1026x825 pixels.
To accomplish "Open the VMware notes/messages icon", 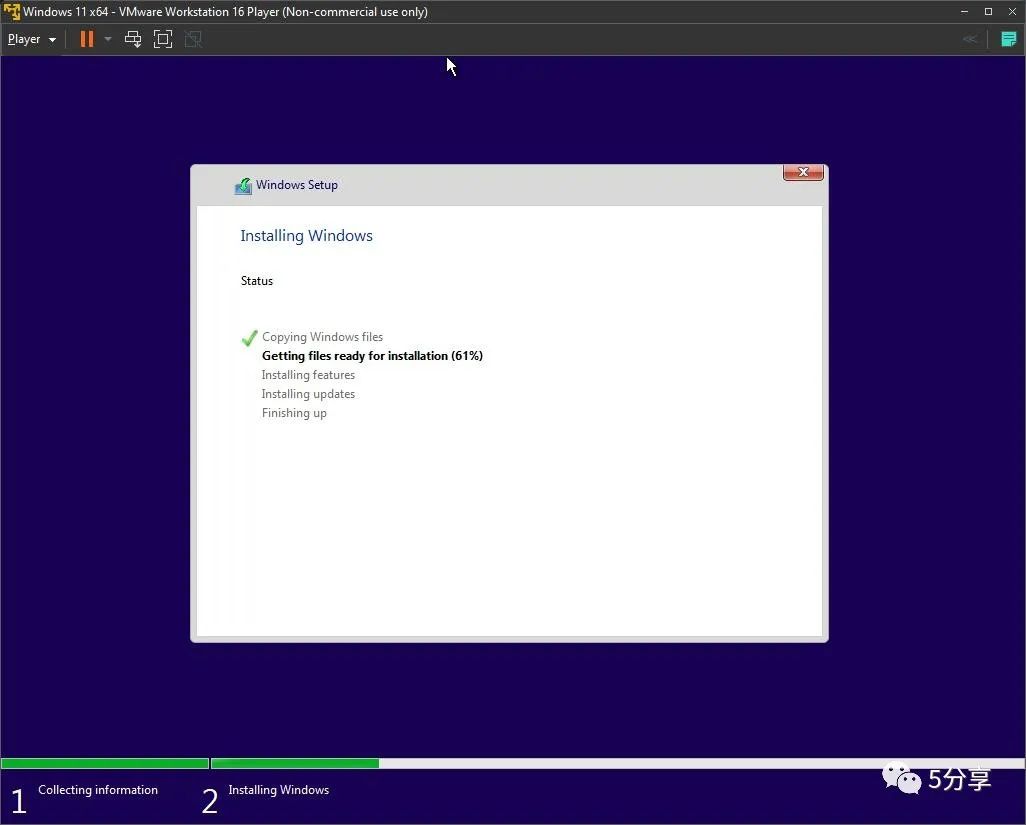I will tap(1008, 39).
